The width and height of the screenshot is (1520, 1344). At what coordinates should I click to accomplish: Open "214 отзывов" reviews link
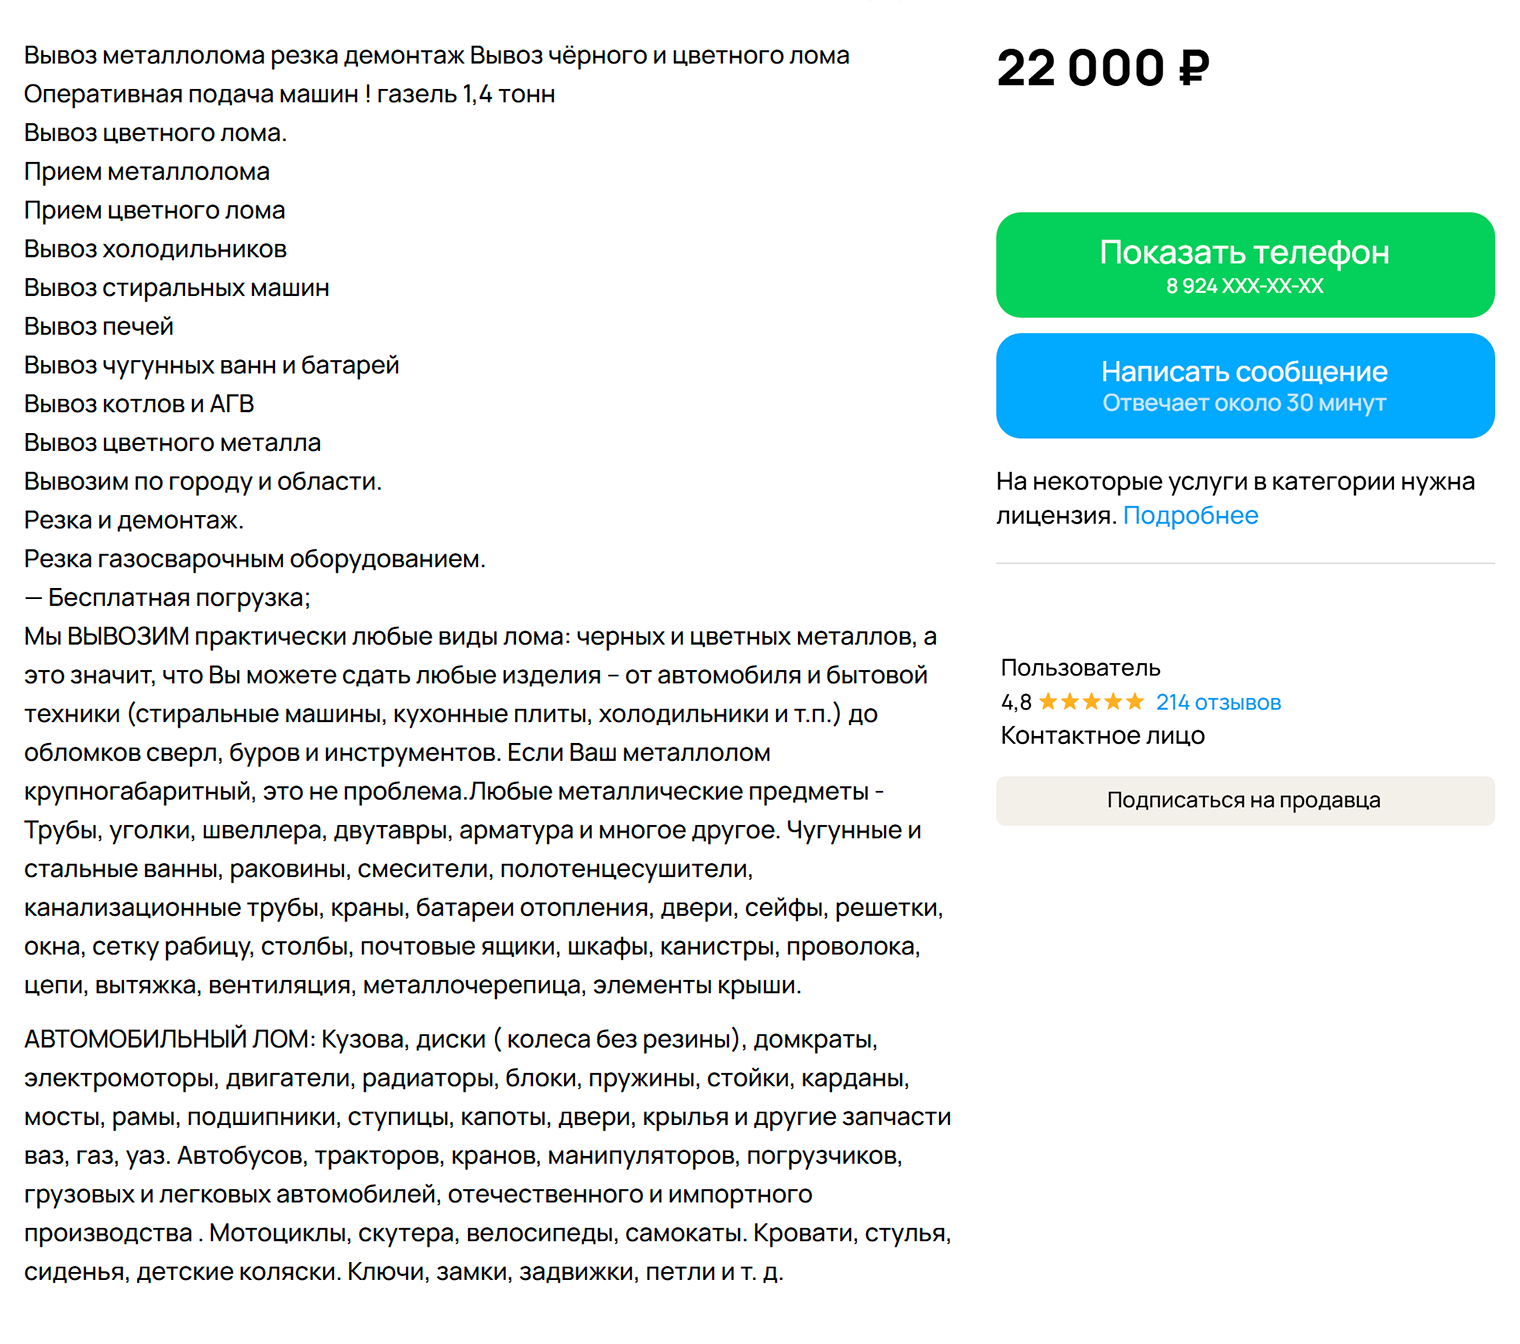coord(1218,702)
